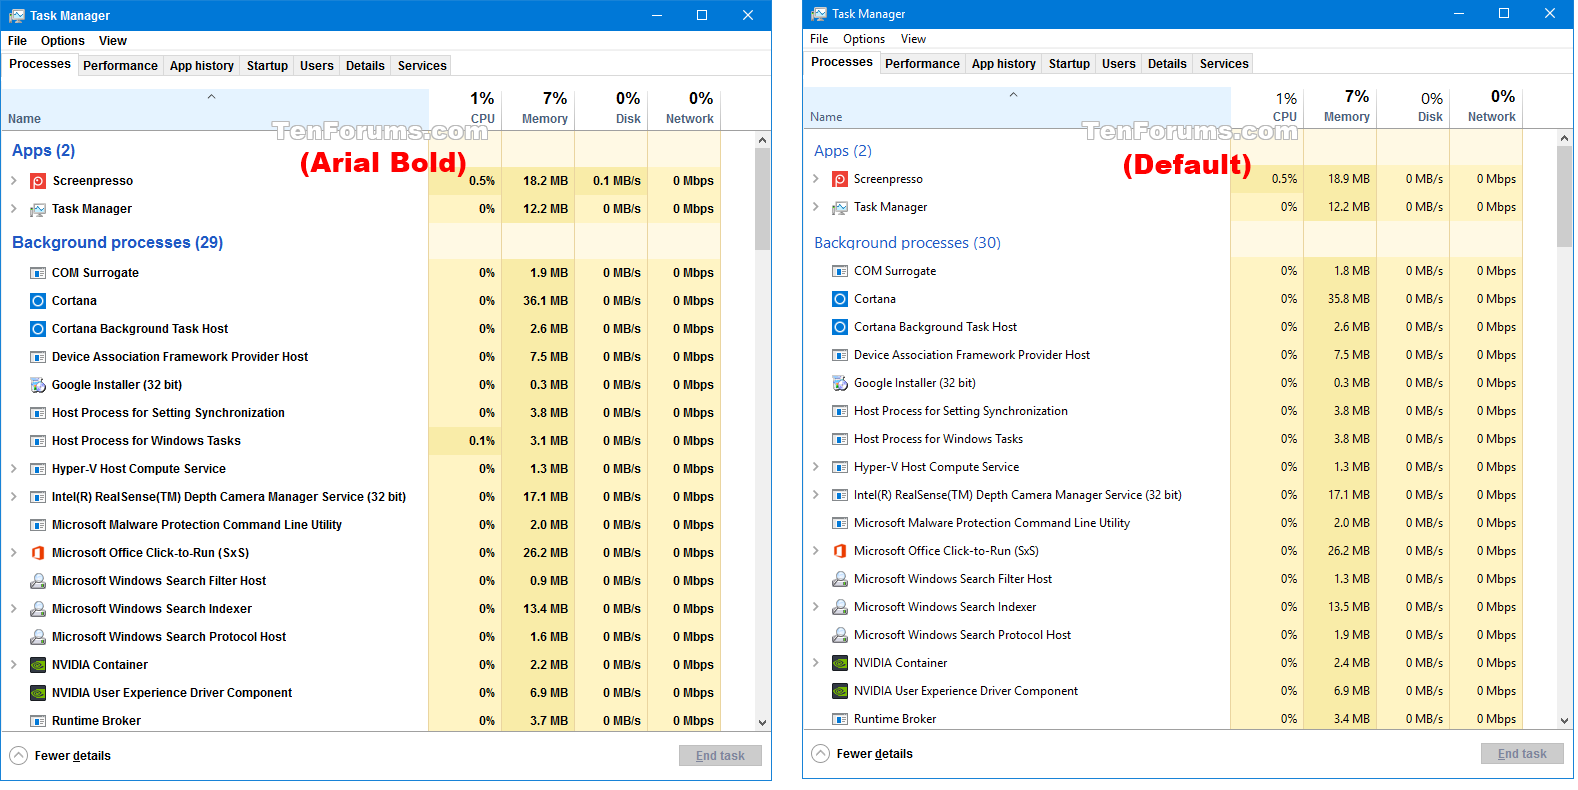Image resolution: width=1578 pixels, height=790 pixels.
Task: Click Microsoft Office Click-to-Run icon, right window
Action: (840, 551)
